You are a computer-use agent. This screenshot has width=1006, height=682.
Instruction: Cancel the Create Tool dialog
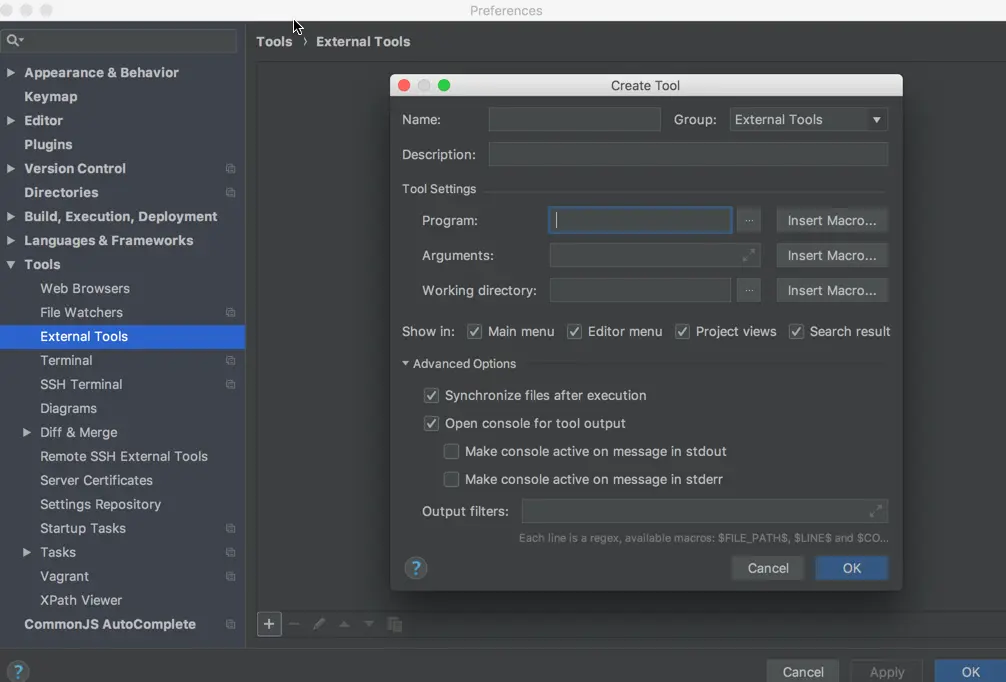pyautogui.click(x=767, y=568)
